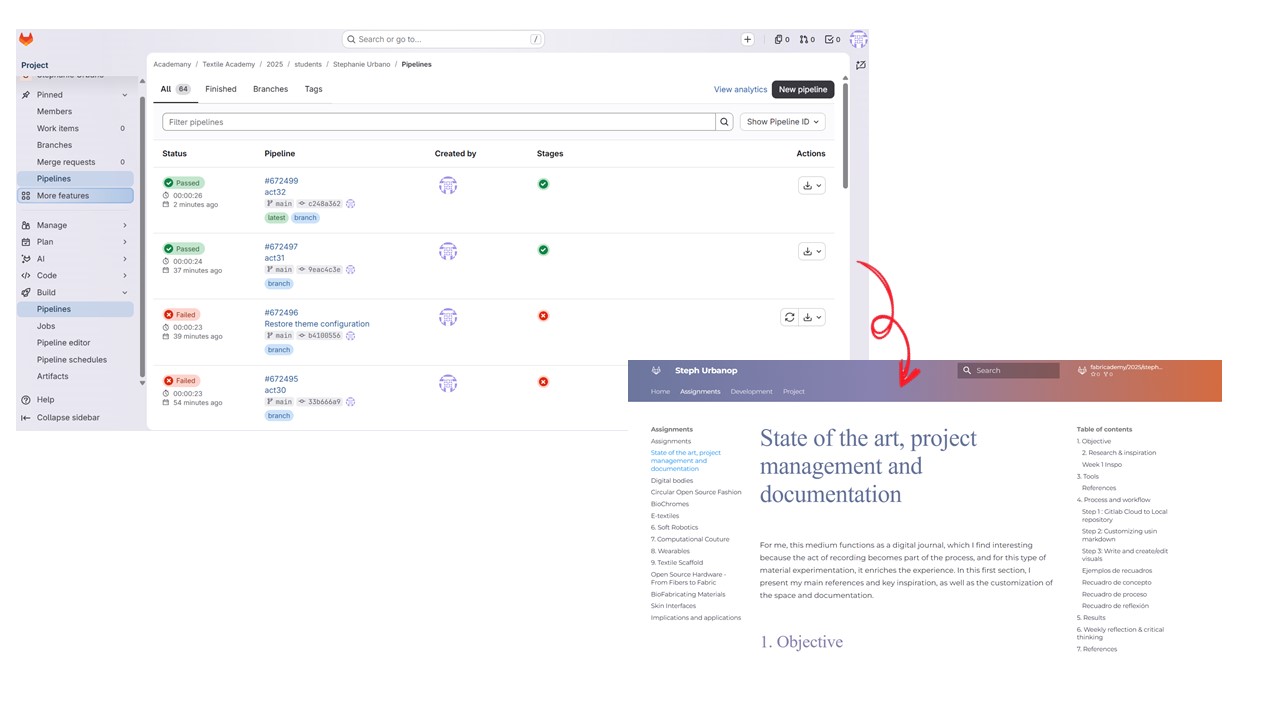Click the creator avatar for pipeline #672499
The height and width of the screenshot is (720, 1280).
[x=448, y=185]
